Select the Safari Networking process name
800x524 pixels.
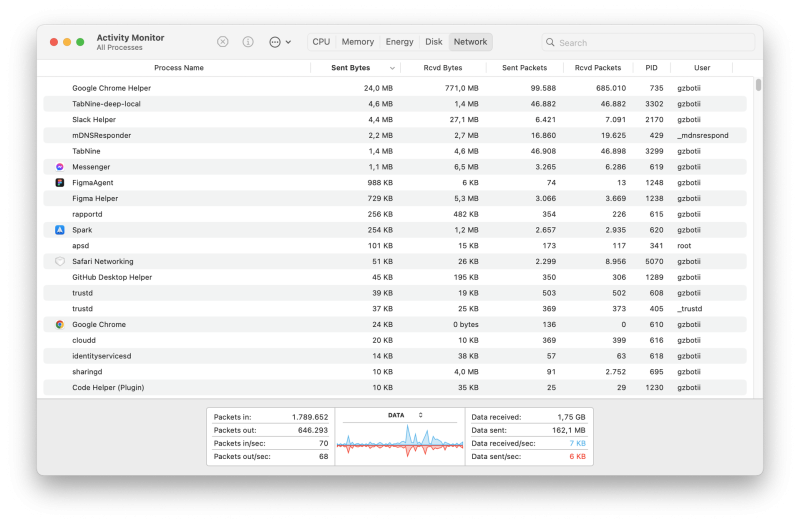pos(103,262)
